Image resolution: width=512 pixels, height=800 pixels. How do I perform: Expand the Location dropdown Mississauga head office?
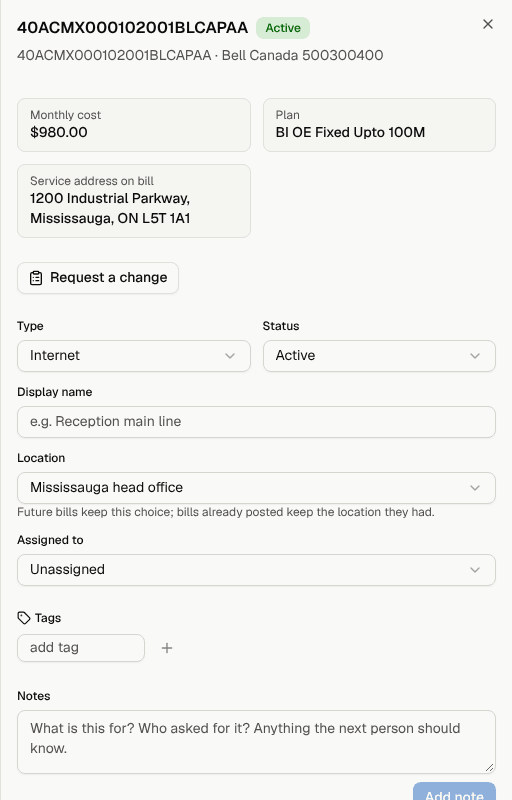click(x=257, y=487)
